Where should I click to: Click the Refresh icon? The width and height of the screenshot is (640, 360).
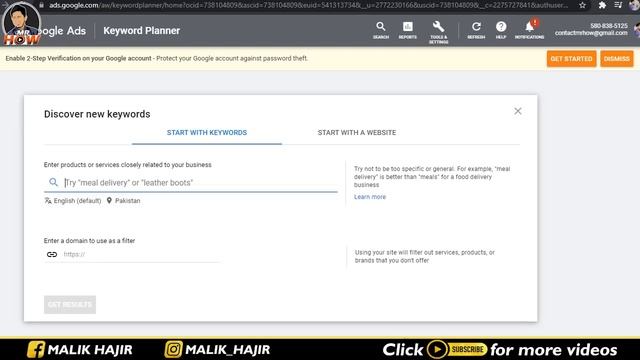(x=476, y=30)
